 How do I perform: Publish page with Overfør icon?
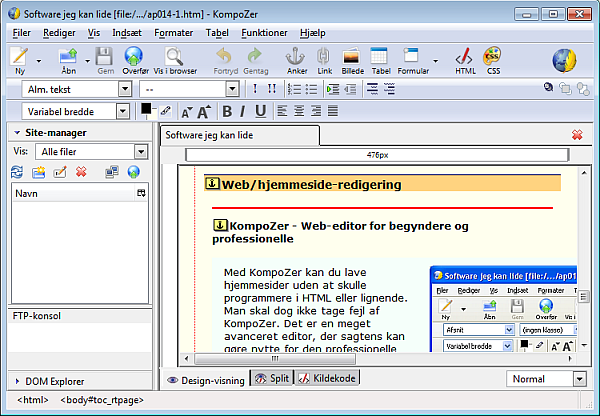pos(135,60)
